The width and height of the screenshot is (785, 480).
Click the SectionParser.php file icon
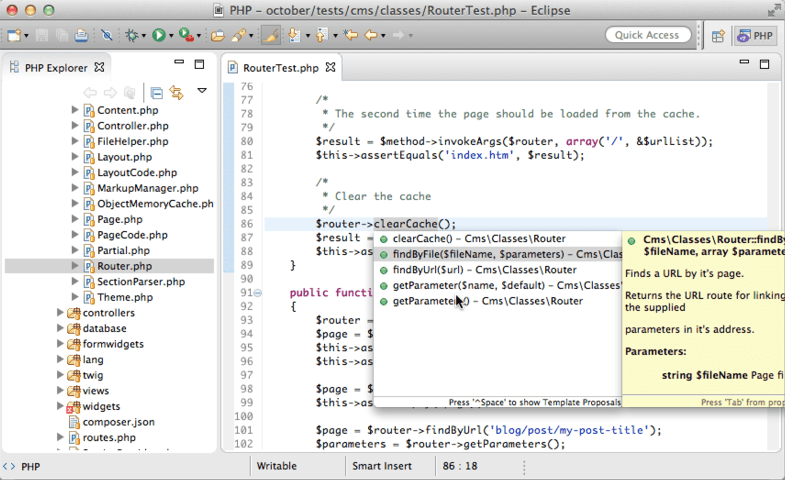(89, 281)
